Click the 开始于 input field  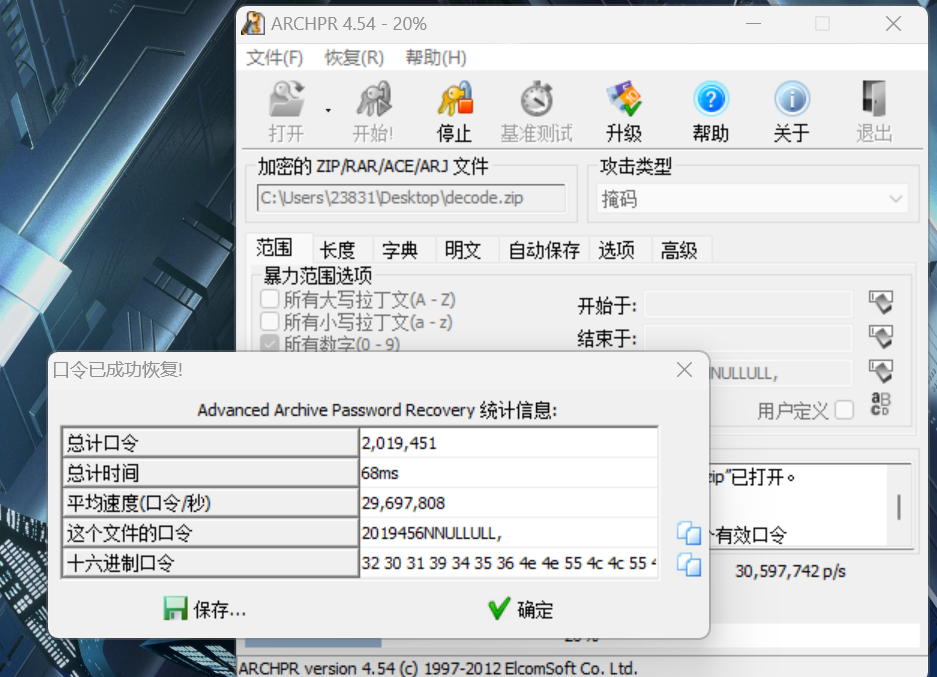748,305
